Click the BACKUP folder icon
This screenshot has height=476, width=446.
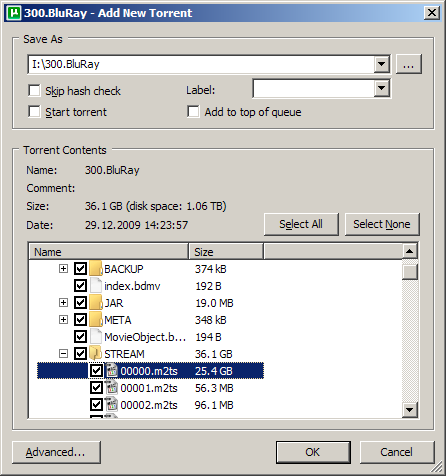click(96, 269)
